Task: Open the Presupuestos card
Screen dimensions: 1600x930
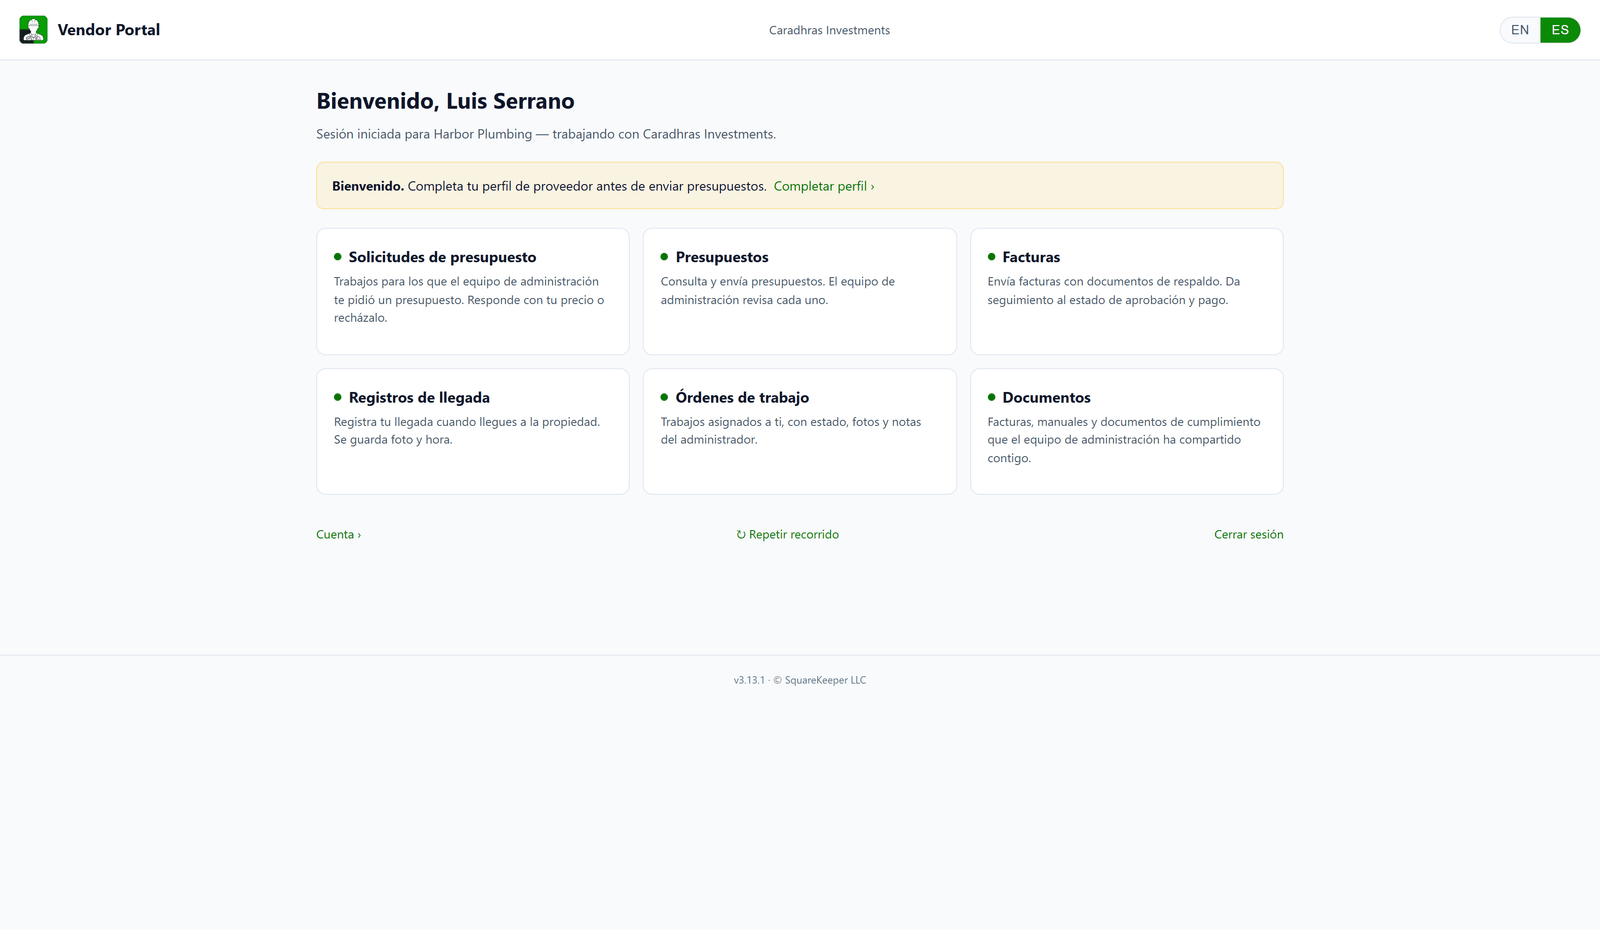Action: click(800, 291)
